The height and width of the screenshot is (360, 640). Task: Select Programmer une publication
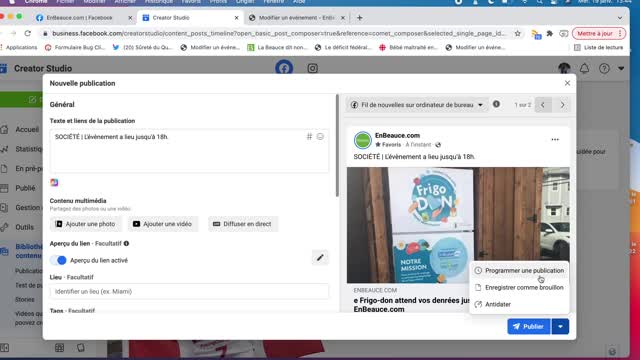pyautogui.click(x=519, y=271)
